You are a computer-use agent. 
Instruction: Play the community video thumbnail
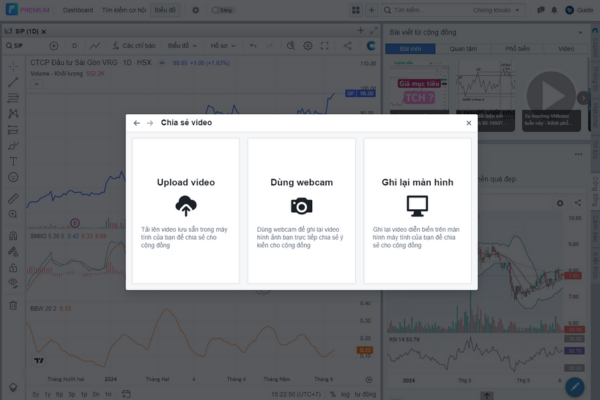pos(551,96)
